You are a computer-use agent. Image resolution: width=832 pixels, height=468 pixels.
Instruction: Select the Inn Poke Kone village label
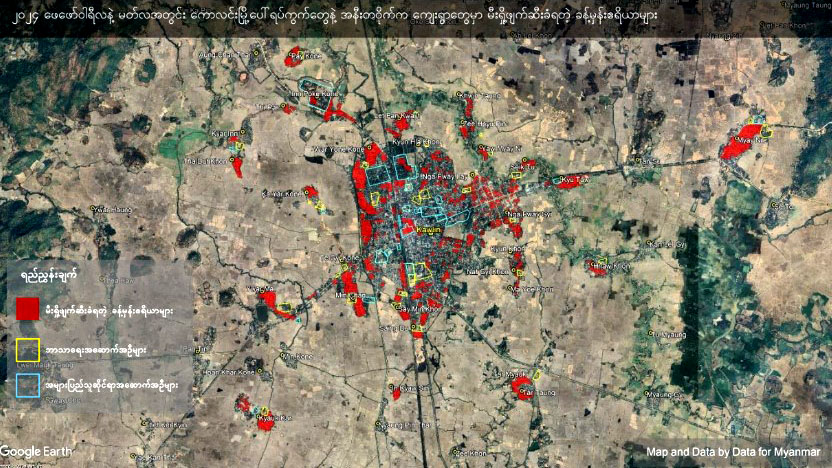[x=315, y=94]
